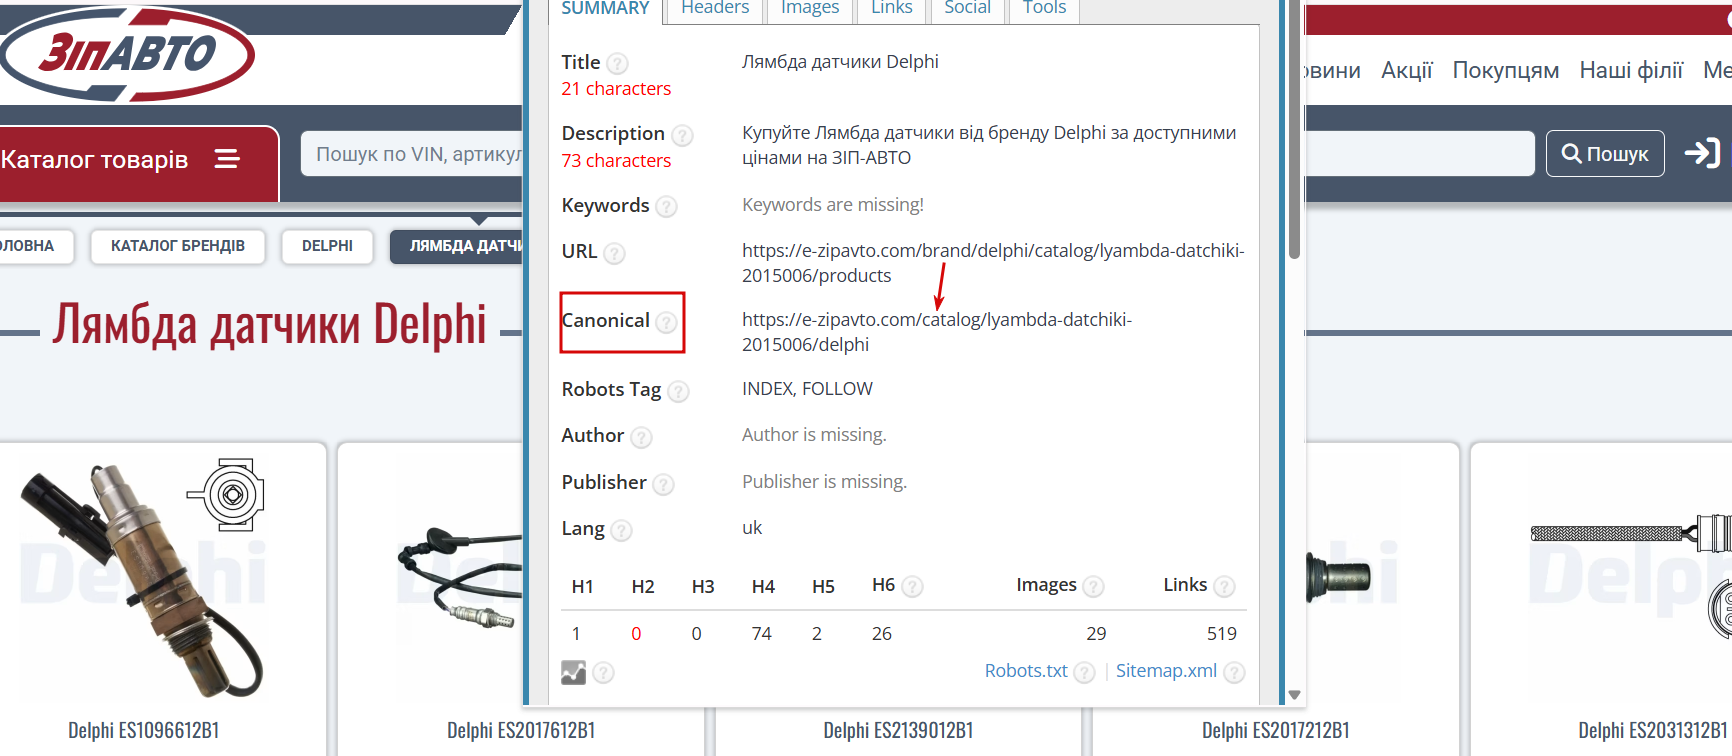The width and height of the screenshot is (1732, 756).
Task: Open the Sitemap.xml link
Action: 1166,671
